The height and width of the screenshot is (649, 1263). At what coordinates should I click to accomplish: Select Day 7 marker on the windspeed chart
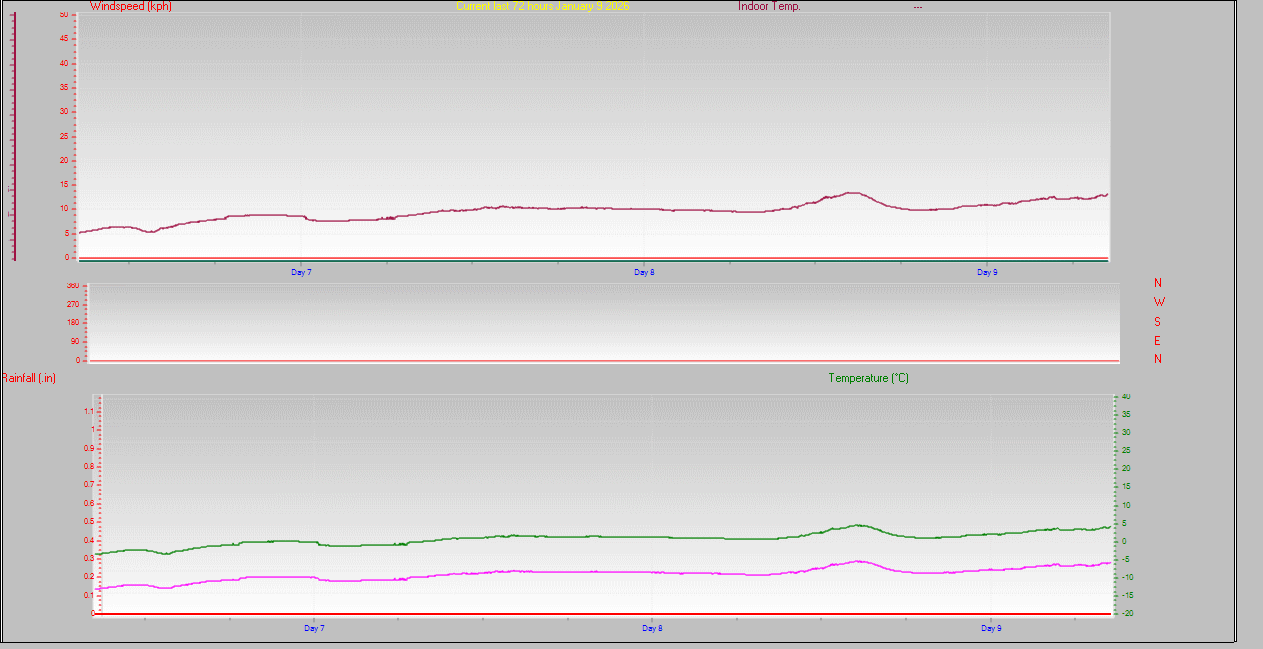(301, 272)
